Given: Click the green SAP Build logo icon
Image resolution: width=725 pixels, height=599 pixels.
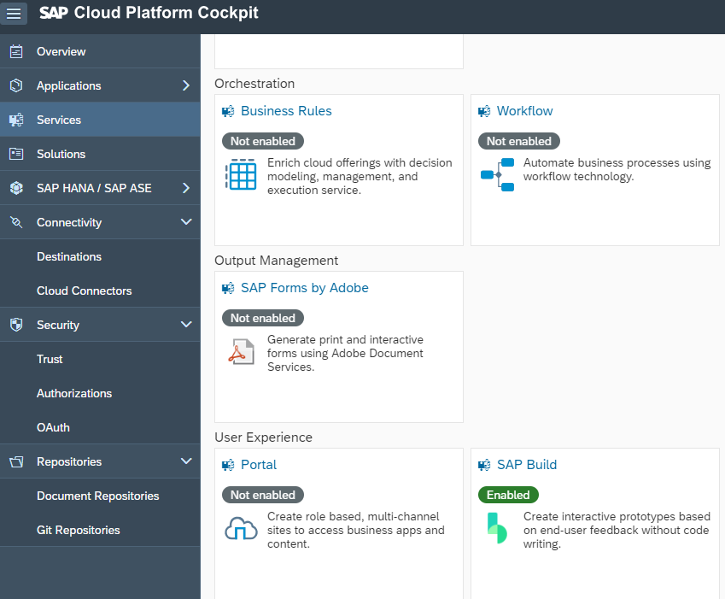Looking at the screenshot, I should point(497,528).
